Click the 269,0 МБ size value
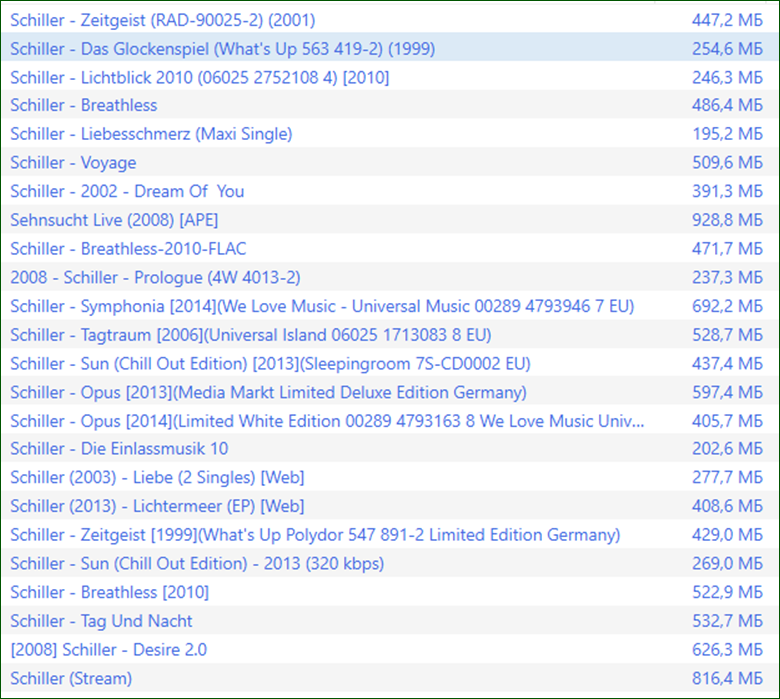The height and width of the screenshot is (699, 780). click(727, 564)
